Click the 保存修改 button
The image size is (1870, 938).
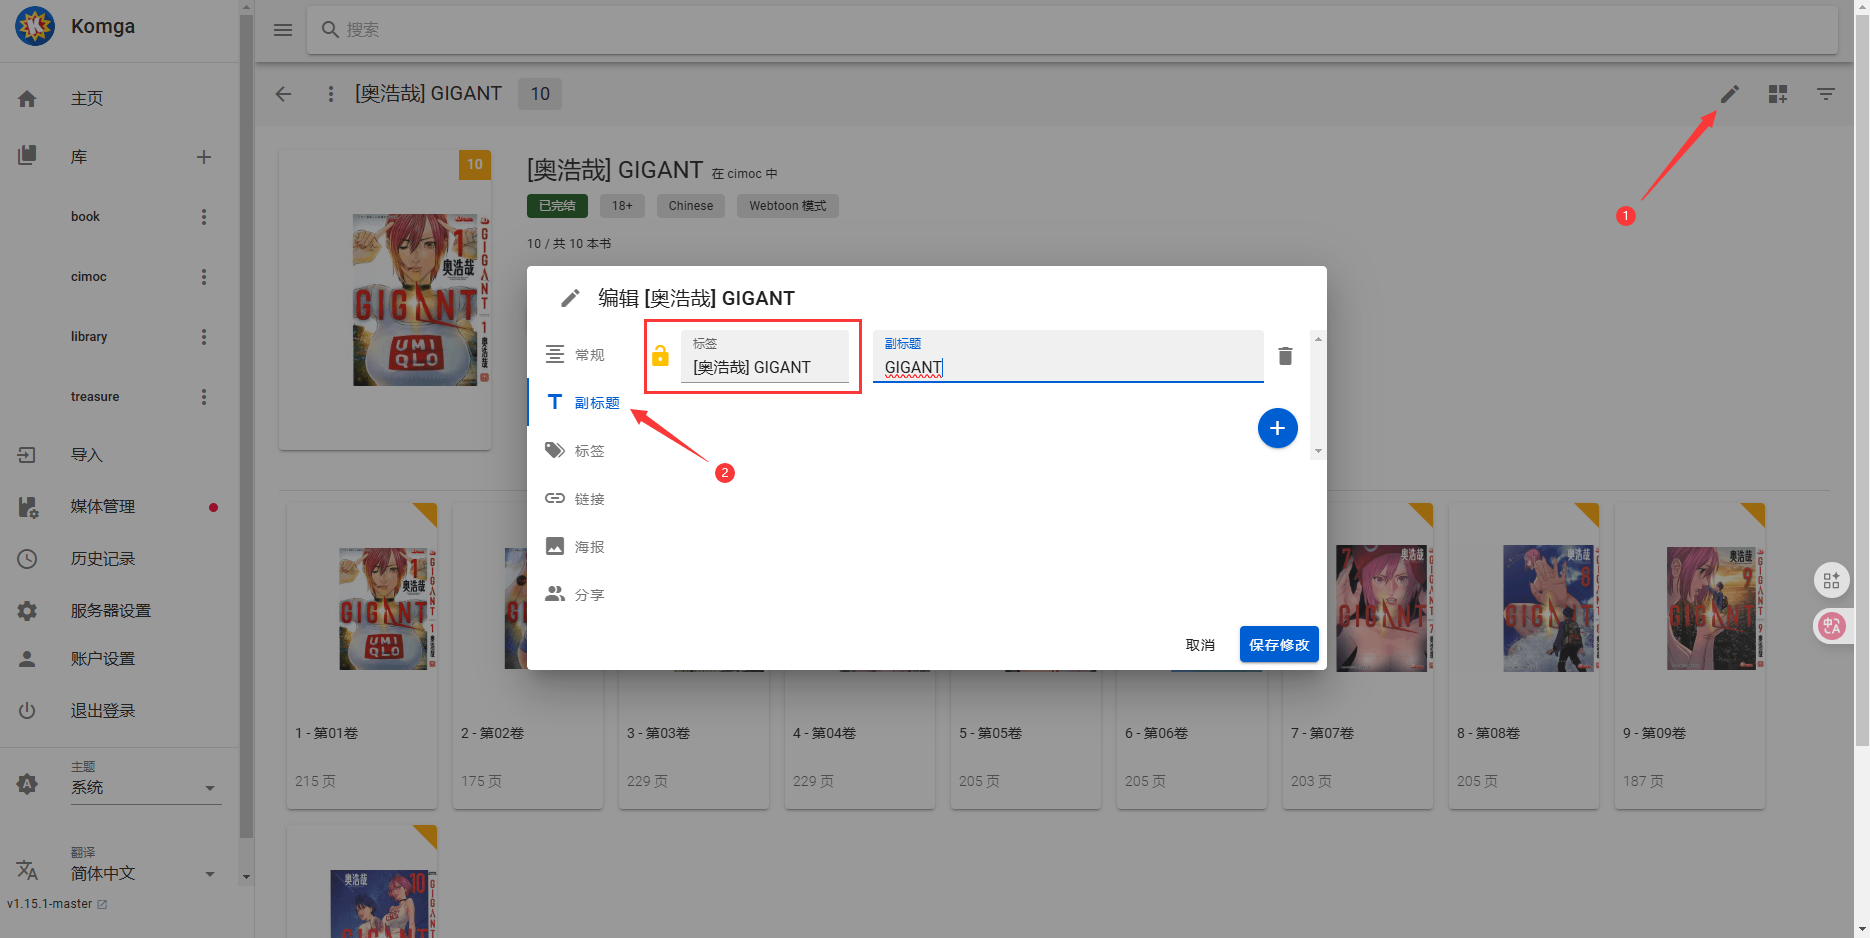click(x=1278, y=645)
